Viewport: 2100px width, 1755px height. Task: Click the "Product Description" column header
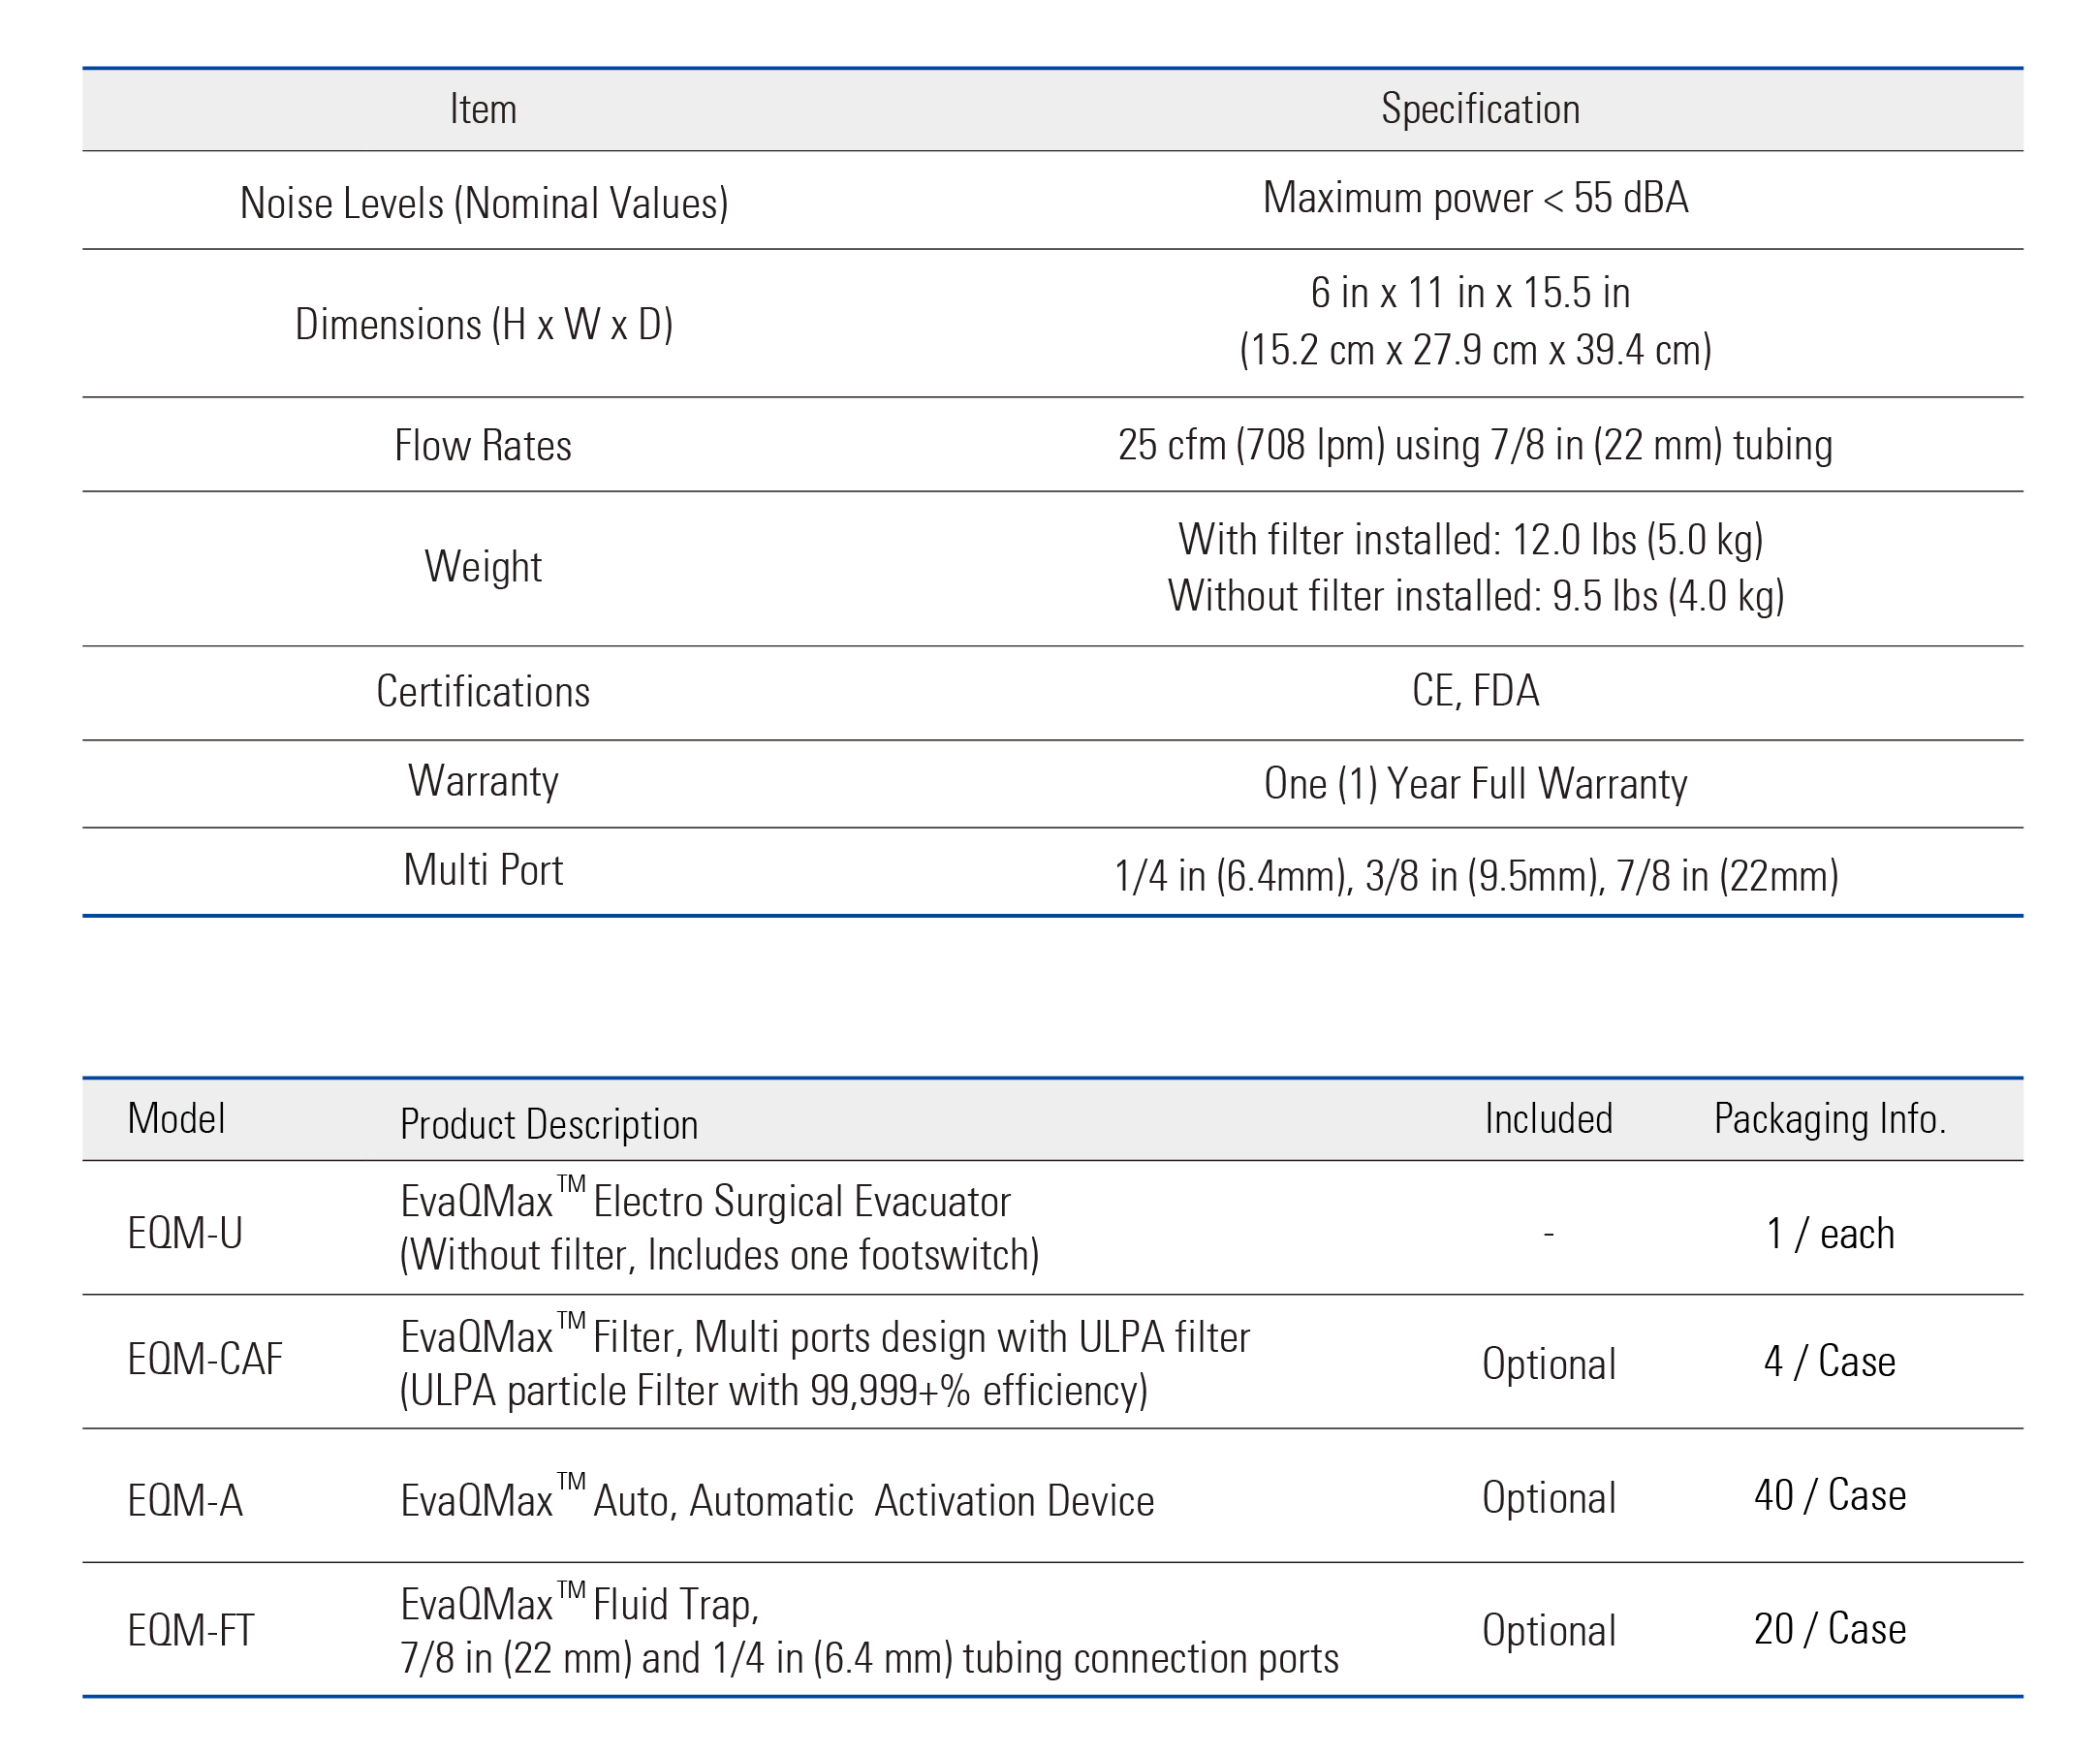pyautogui.click(x=549, y=1124)
